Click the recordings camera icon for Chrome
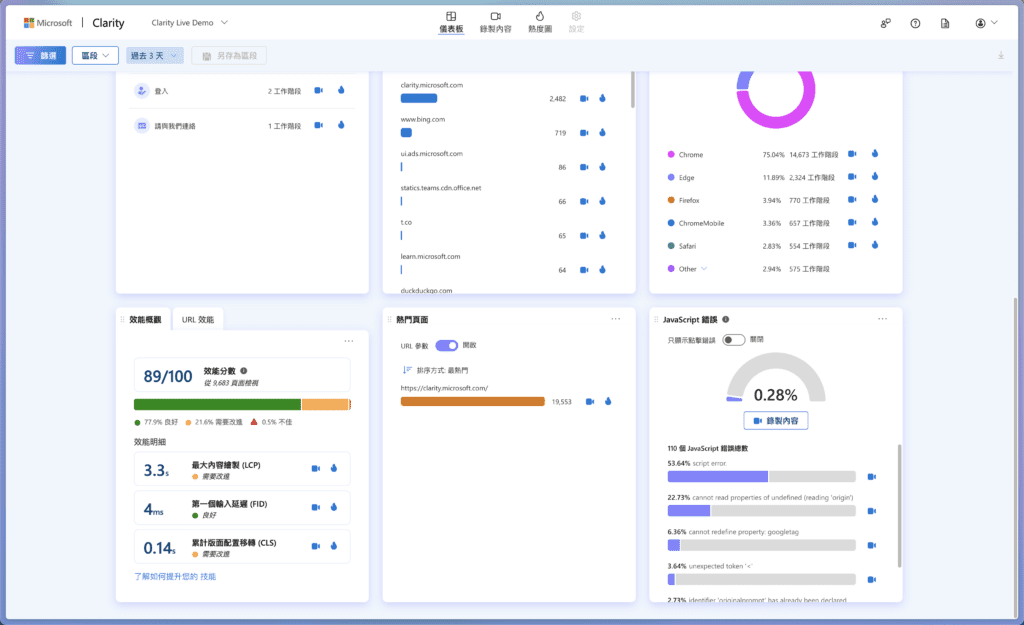The height and width of the screenshot is (625, 1024). (x=852, y=154)
